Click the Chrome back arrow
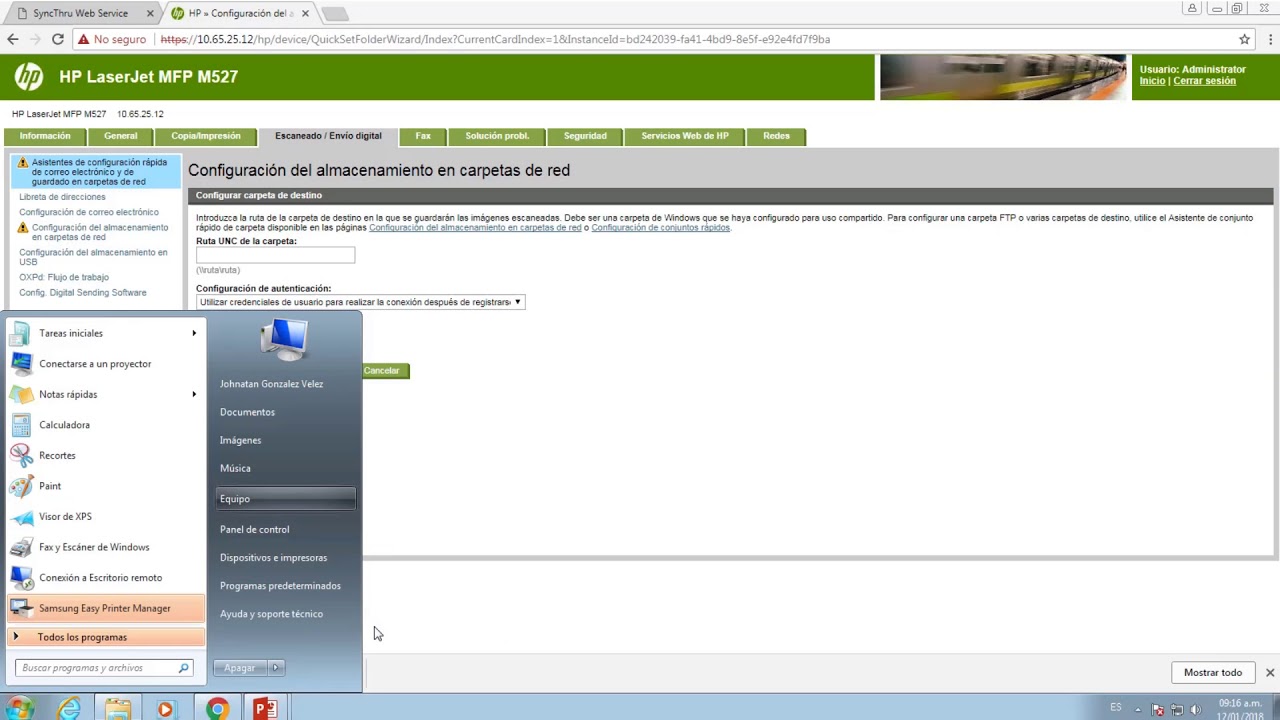Screen dimensions: 1280x720 13,39
